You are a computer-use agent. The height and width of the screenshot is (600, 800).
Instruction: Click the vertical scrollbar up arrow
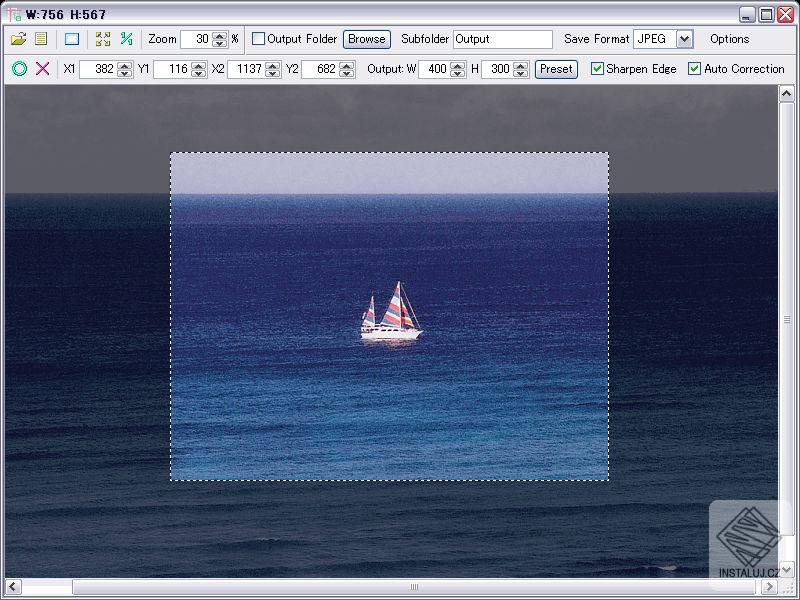tap(786, 94)
